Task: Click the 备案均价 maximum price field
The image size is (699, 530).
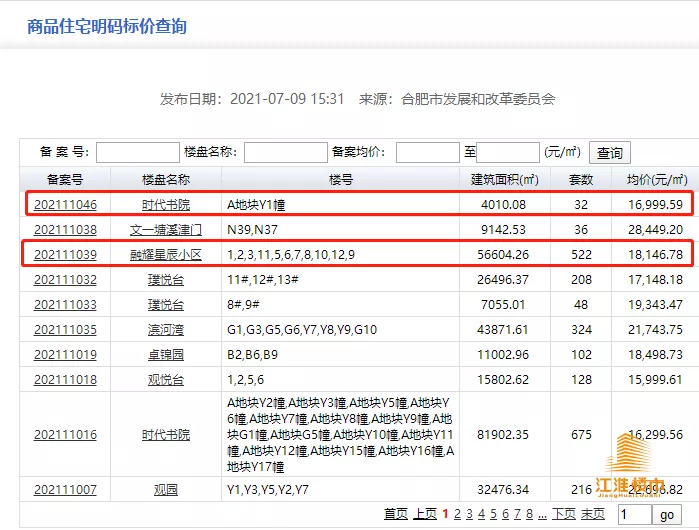Action: click(x=508, y=152)
